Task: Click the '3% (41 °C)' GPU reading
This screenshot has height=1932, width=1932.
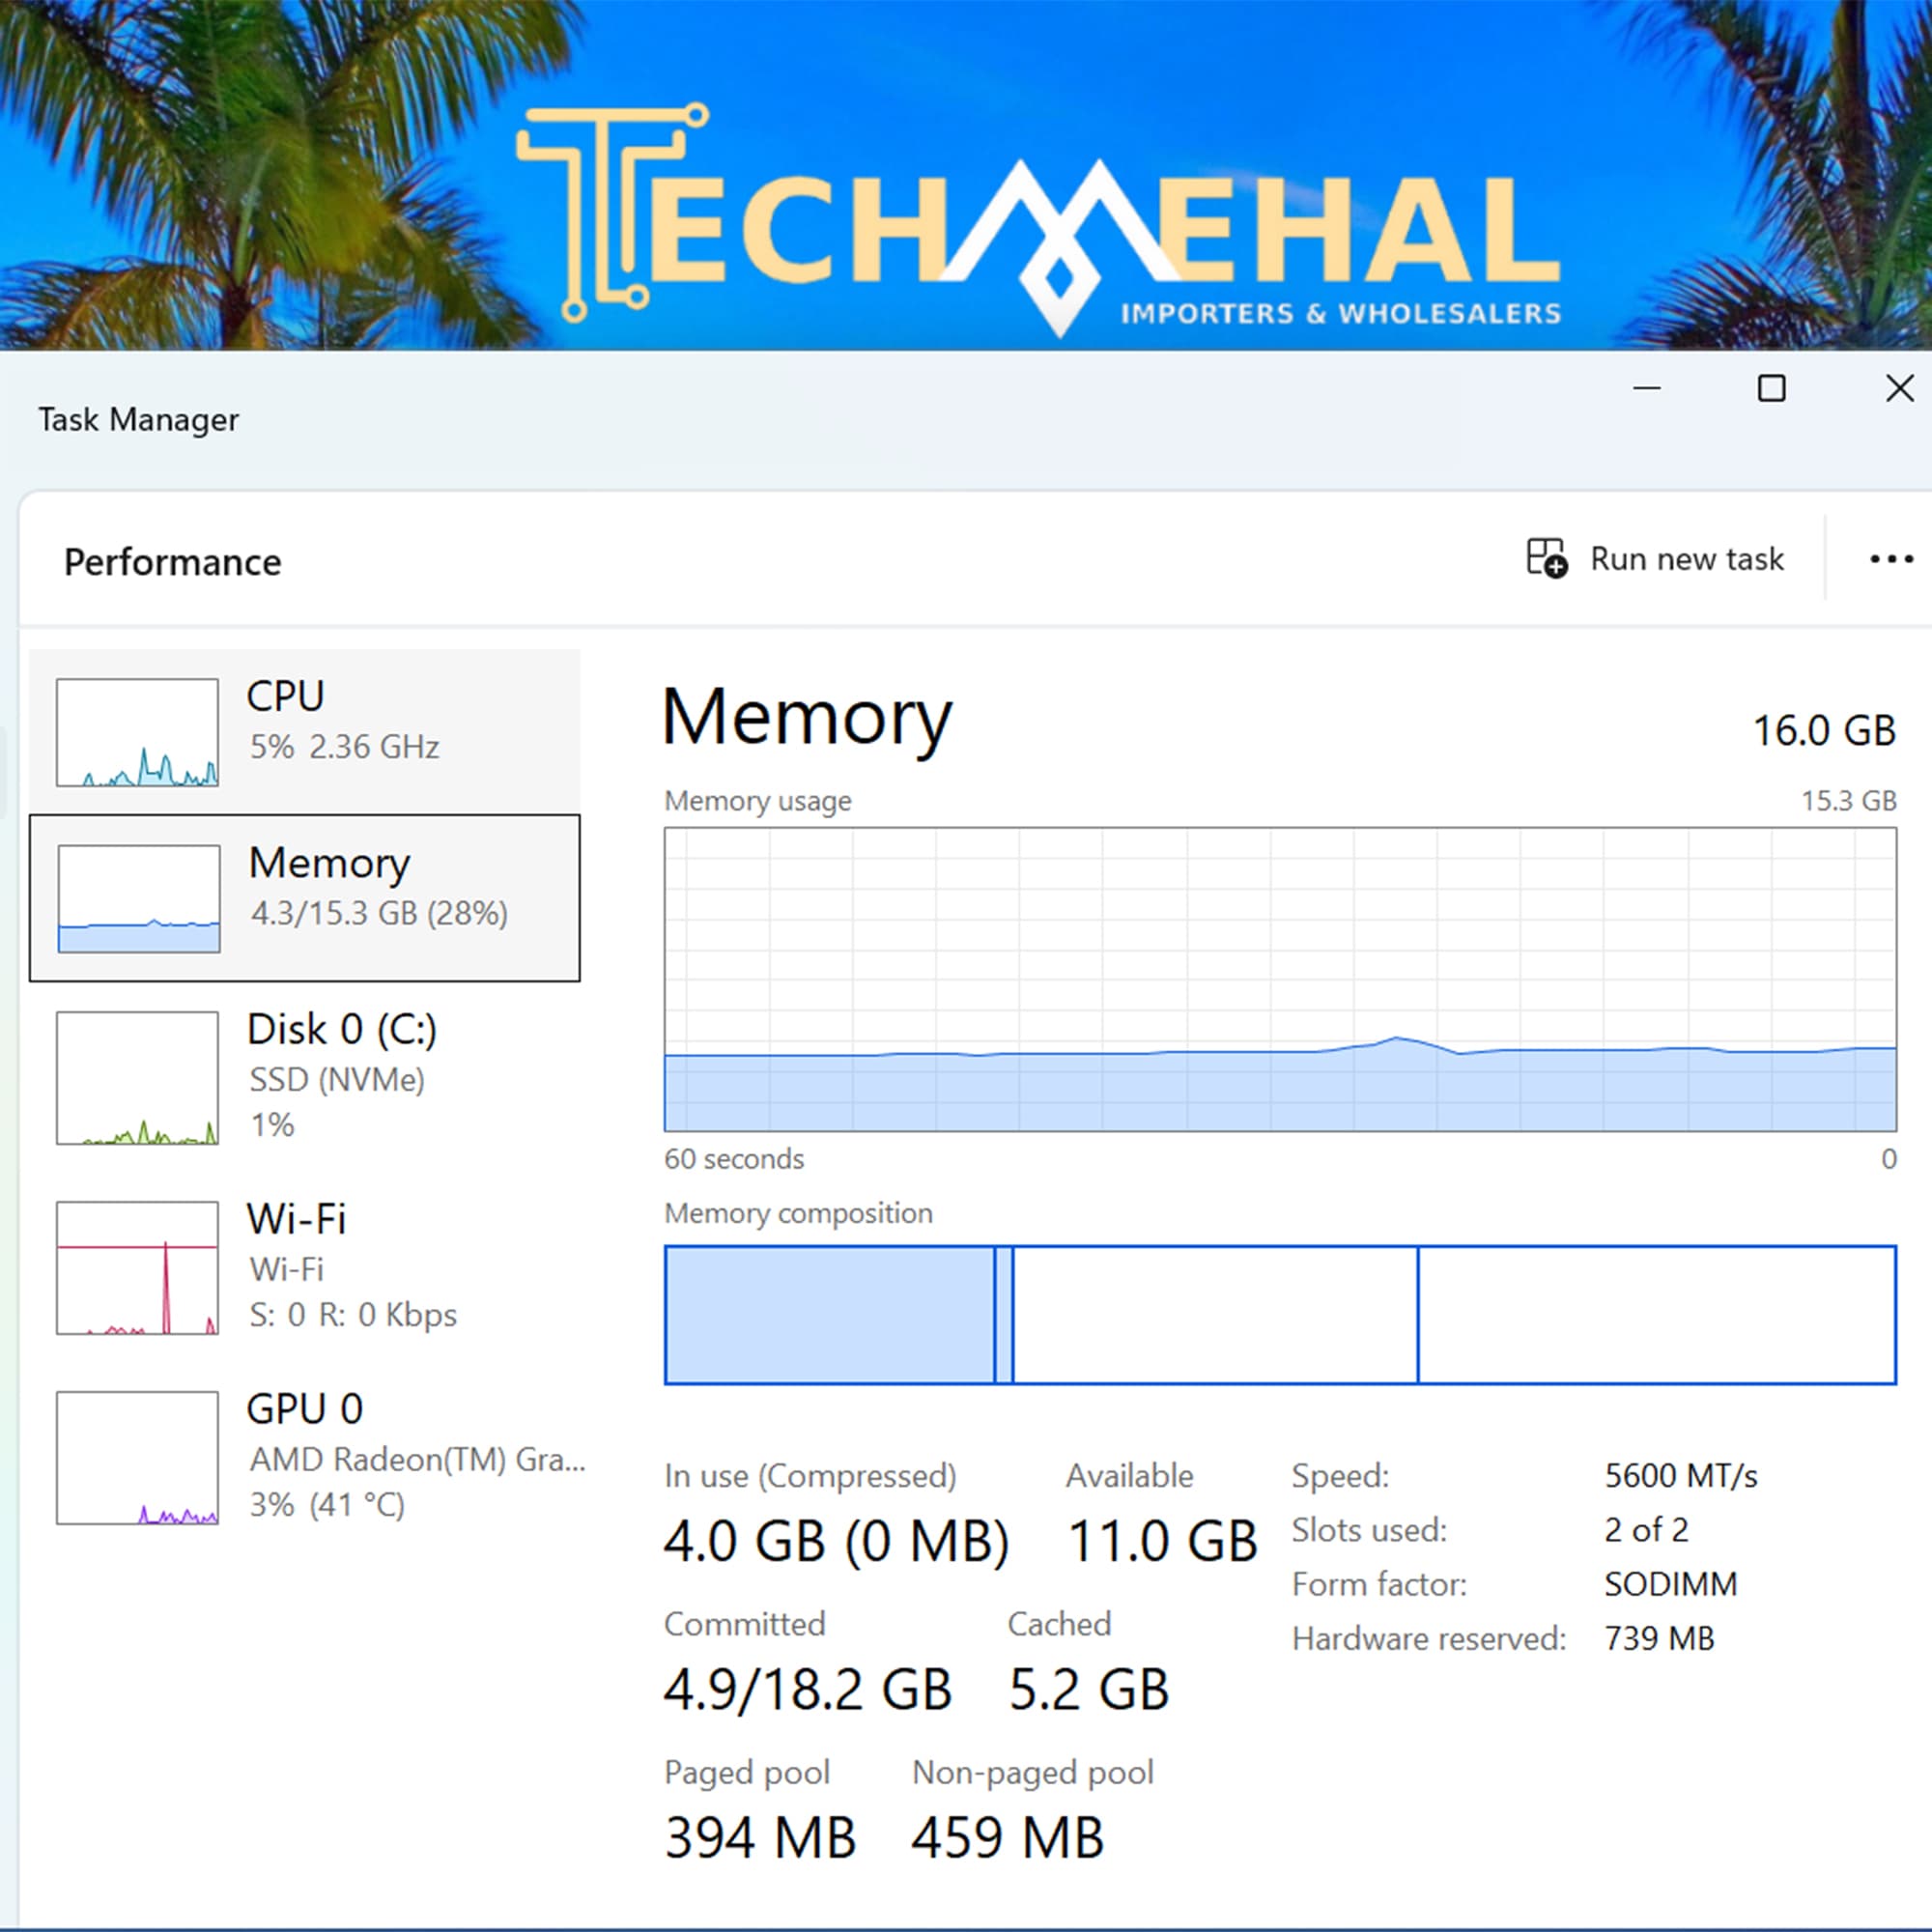Action: (327, 1504)
